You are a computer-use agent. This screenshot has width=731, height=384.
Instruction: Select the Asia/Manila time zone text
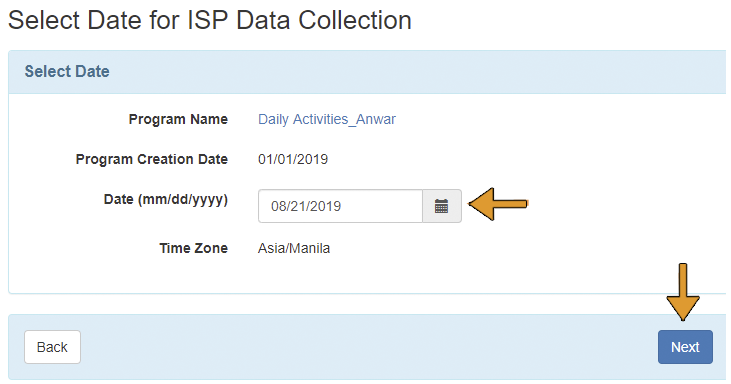pos(294,248)
